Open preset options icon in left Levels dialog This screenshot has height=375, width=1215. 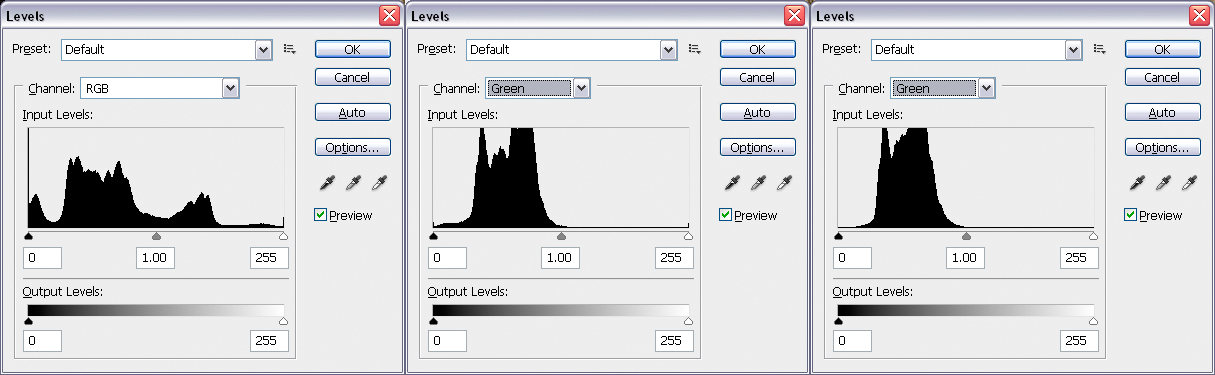[290, 48]
